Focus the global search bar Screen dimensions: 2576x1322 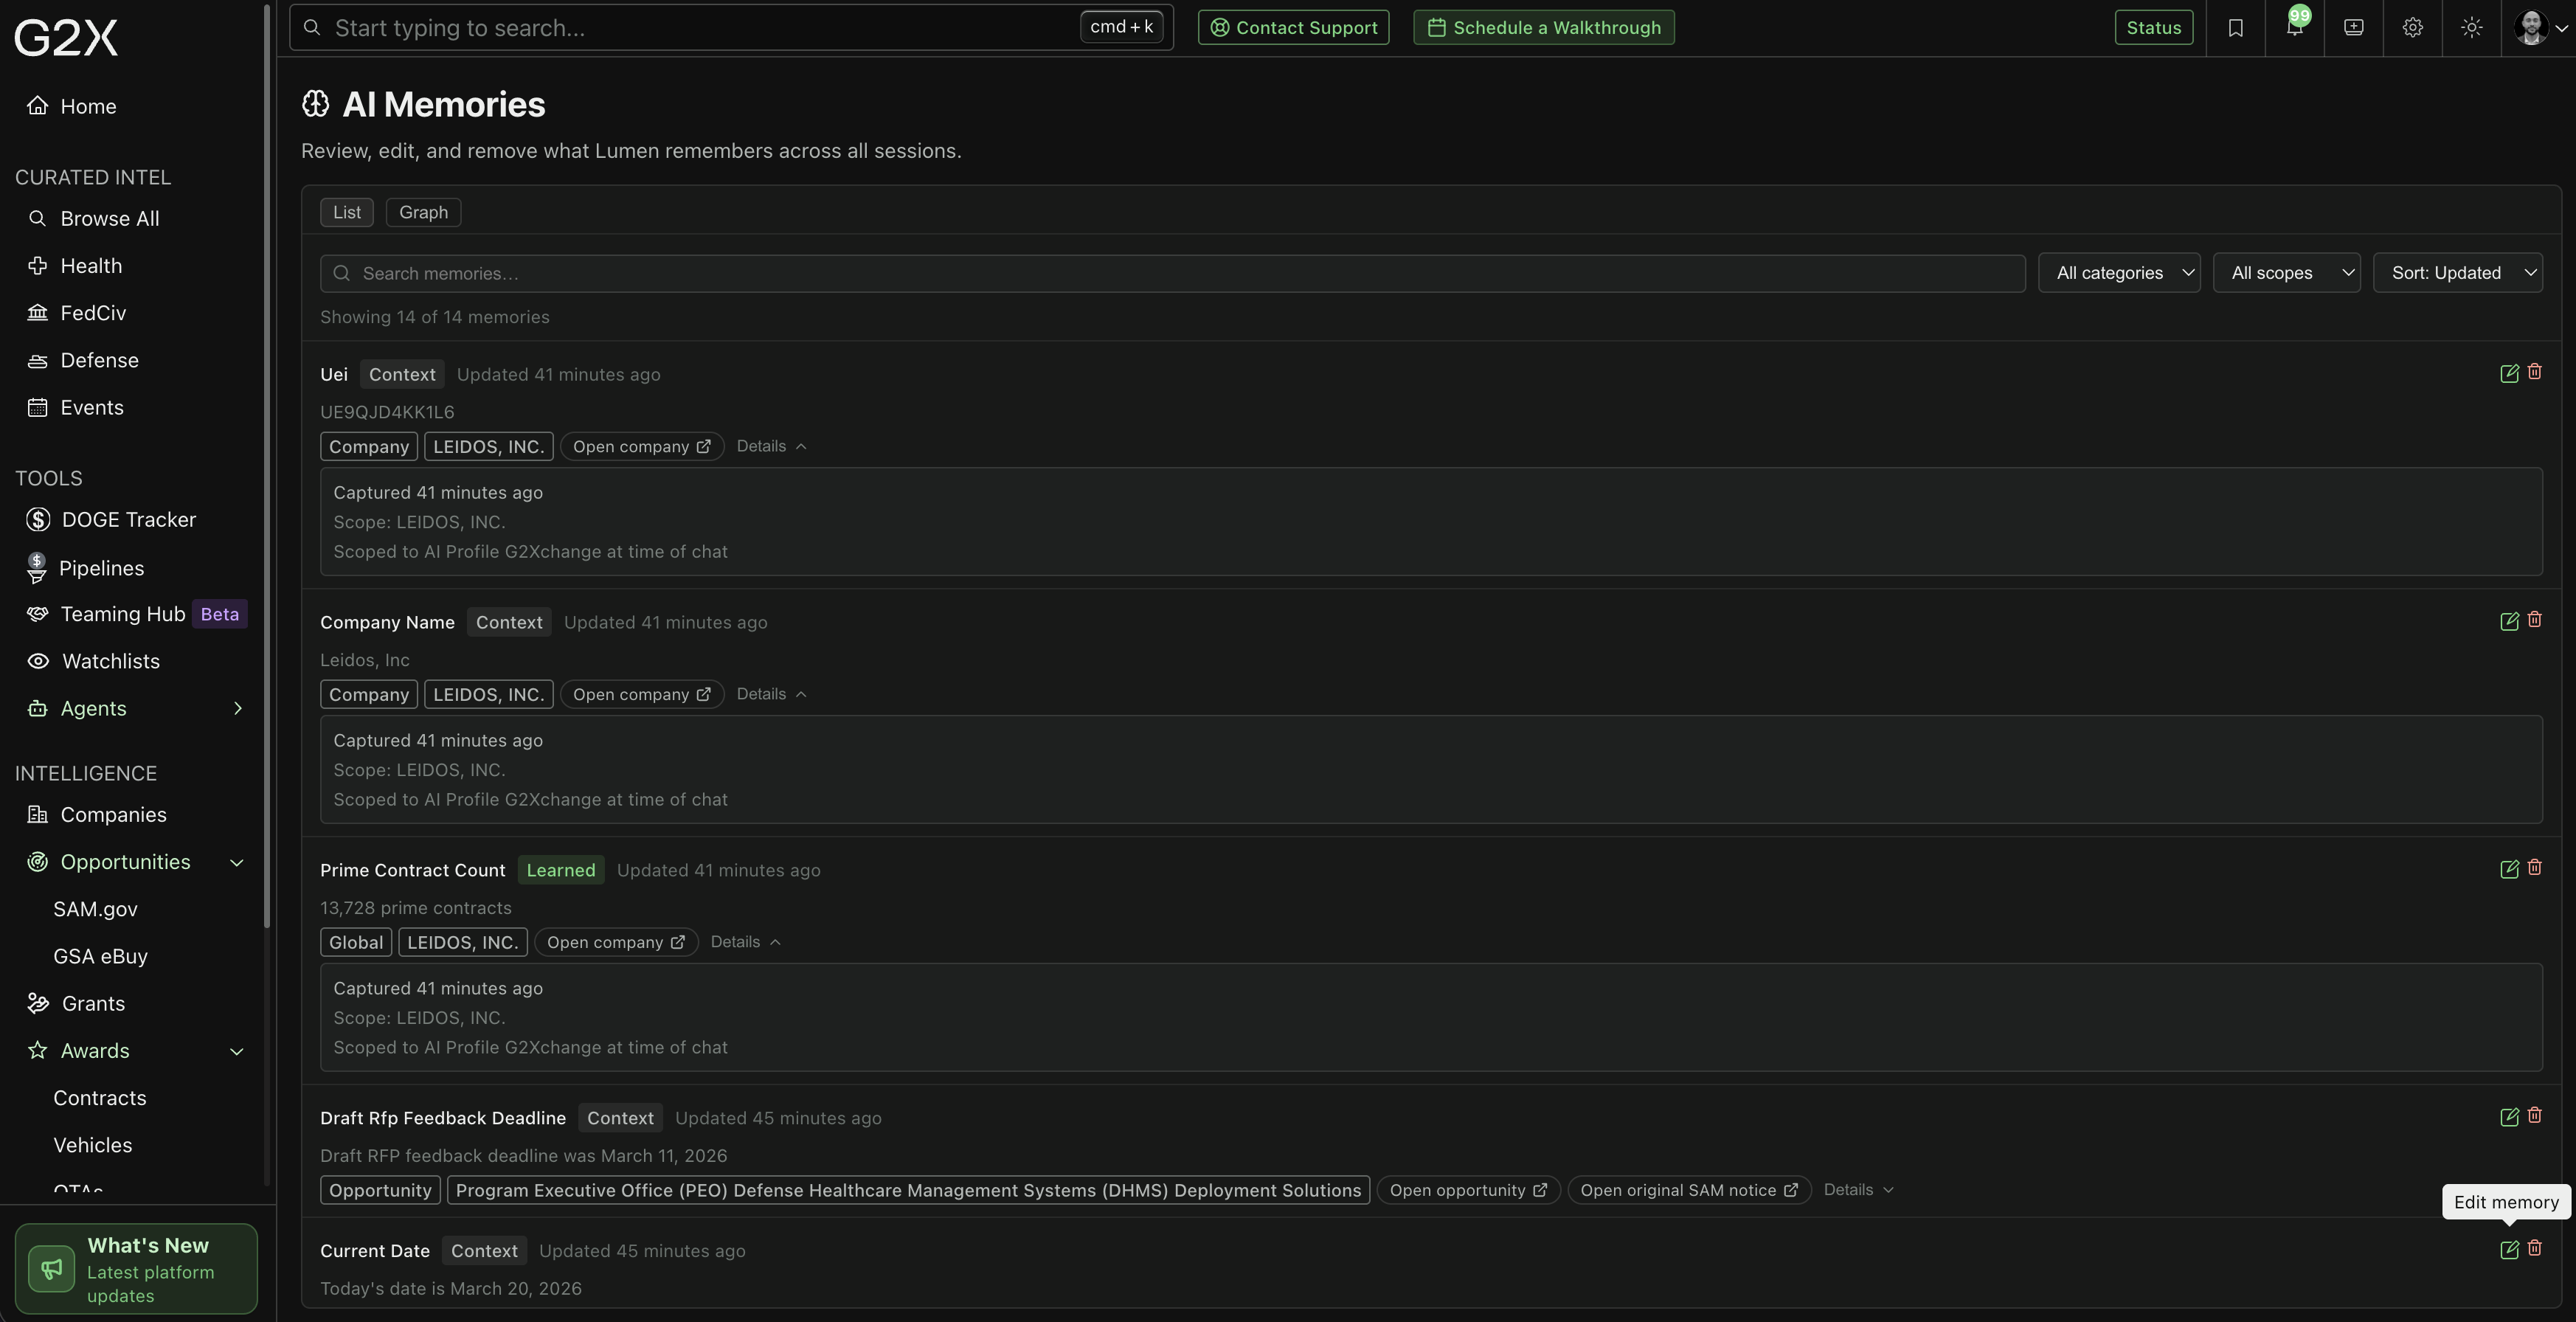tap(731, 27)
